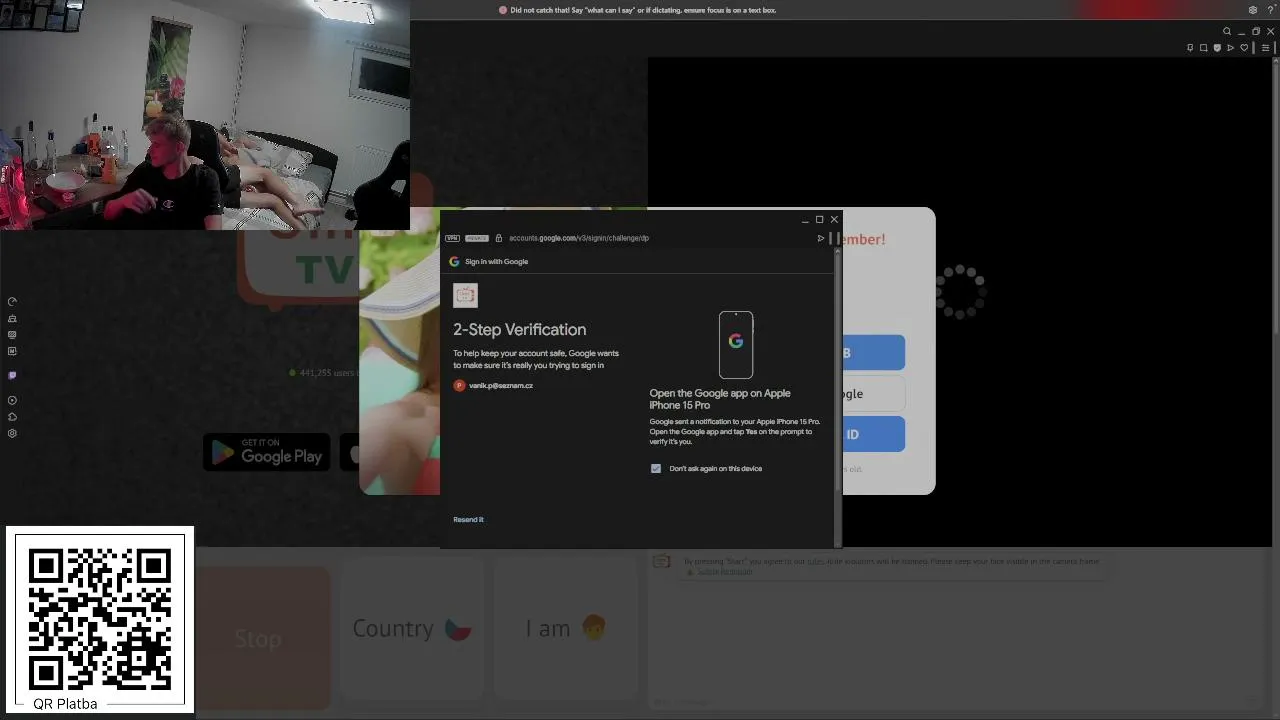Screen dimensions: 1280x720
Task: Click the app logo thumbnail above 2-Step Verification
Action: tap(465, 295)
